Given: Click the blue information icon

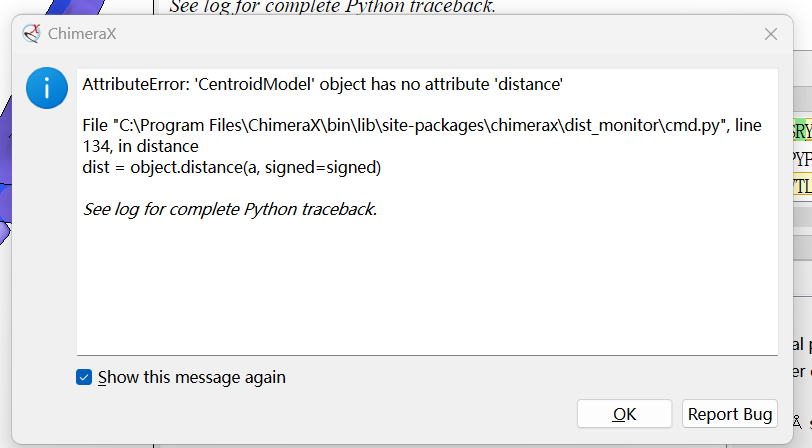Looking at the screenshot, I should pyautogui.click(x=47, y=89).
